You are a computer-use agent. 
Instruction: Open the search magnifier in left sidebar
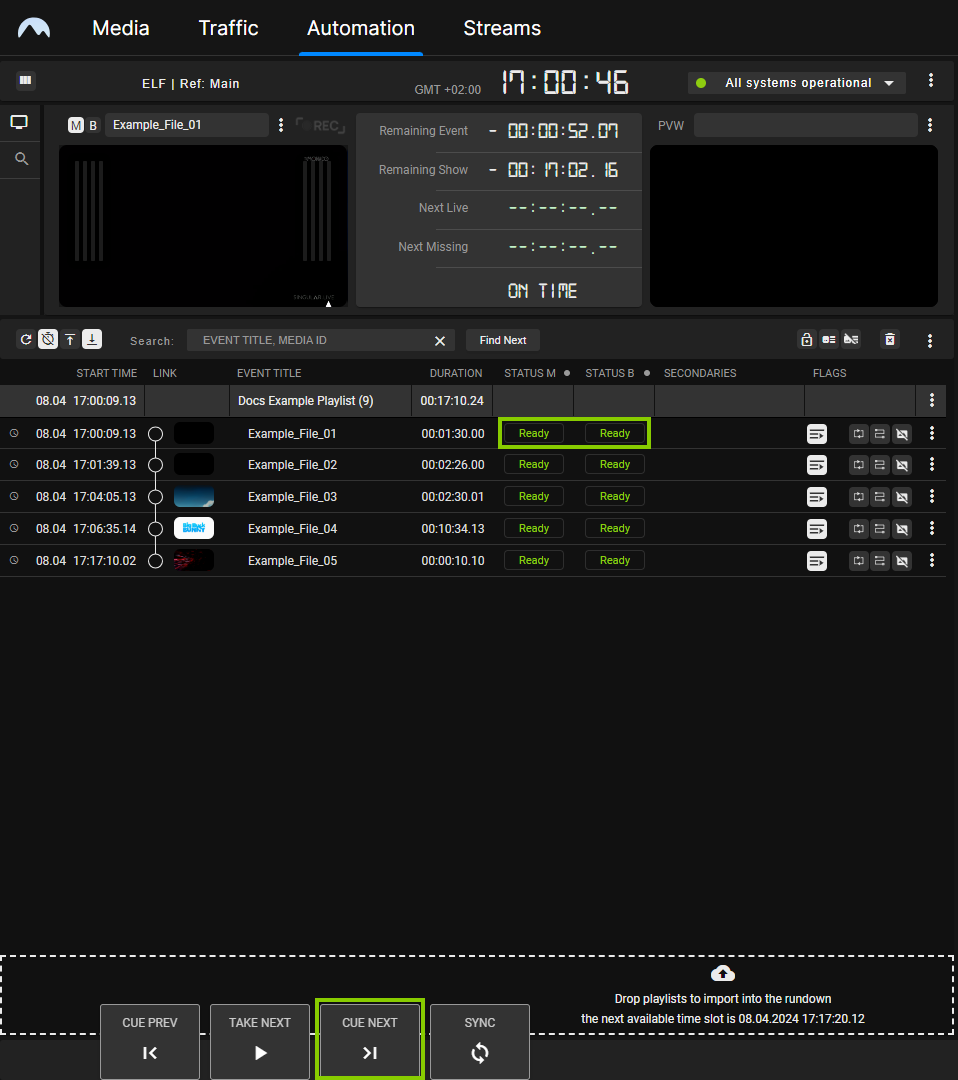(x=21, y=159)
